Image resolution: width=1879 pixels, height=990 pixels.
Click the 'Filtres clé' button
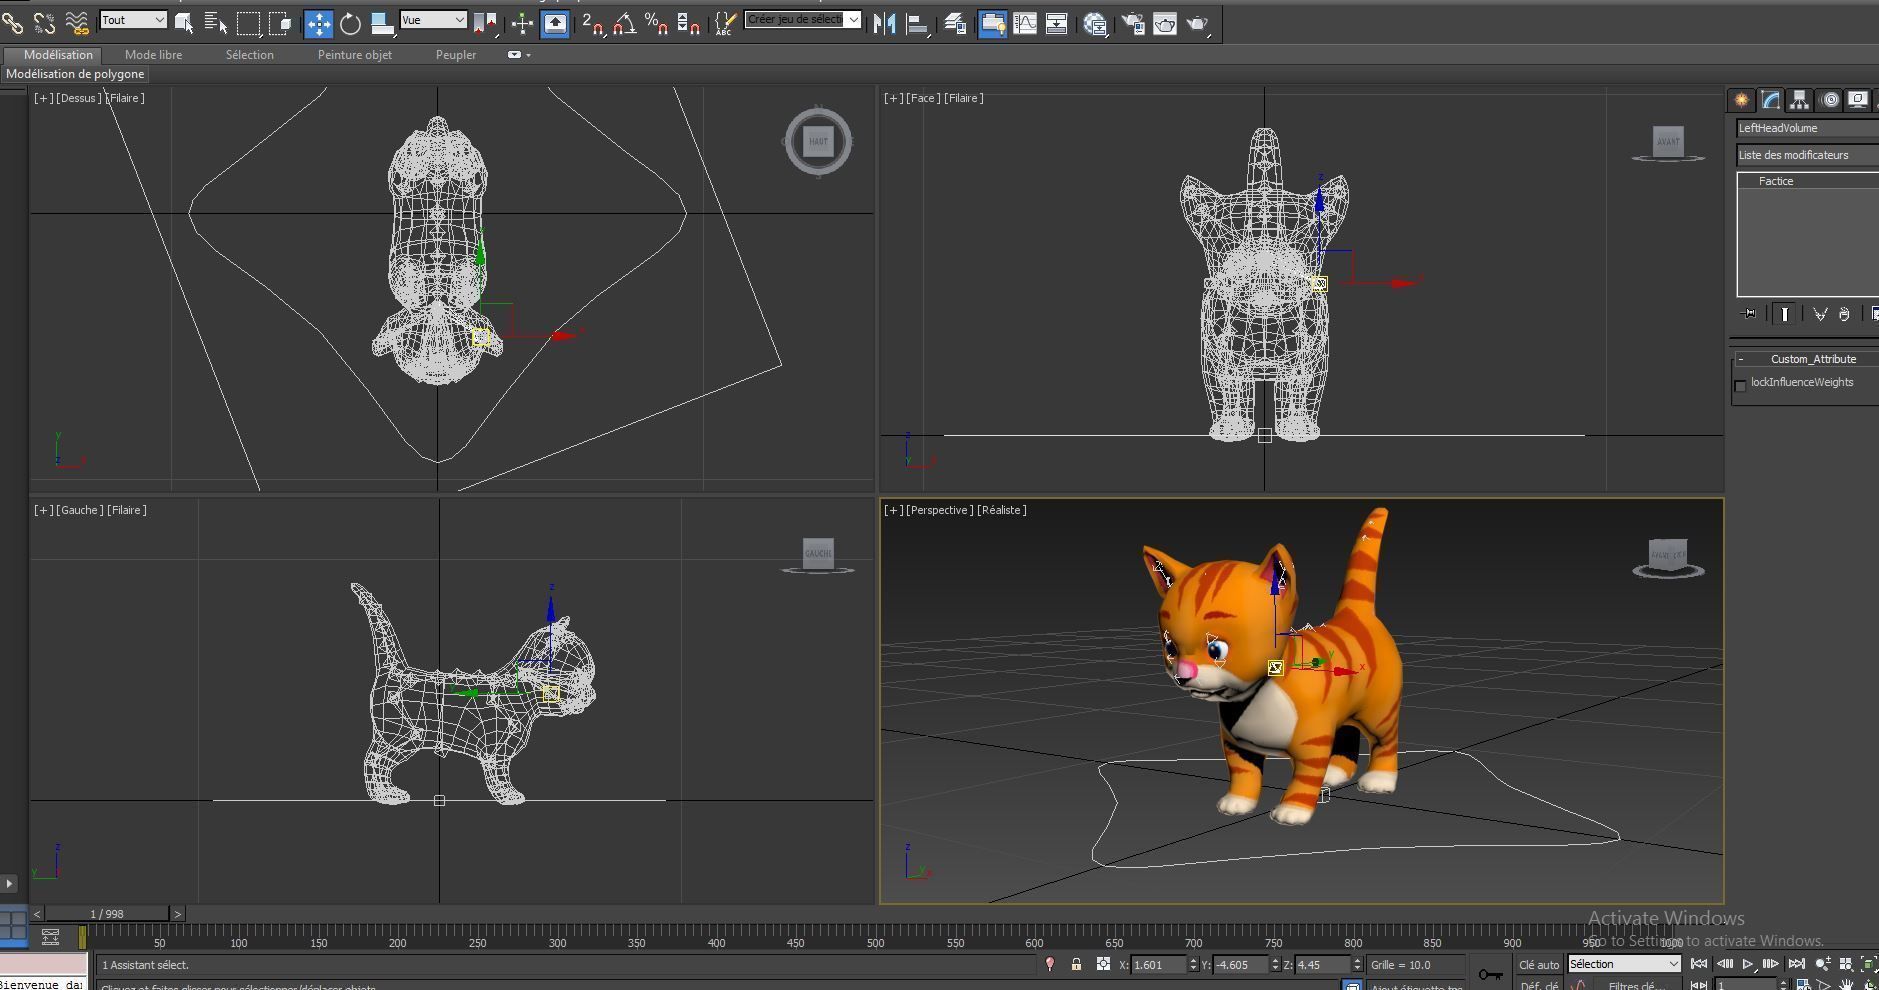(x=1635, y=985)
